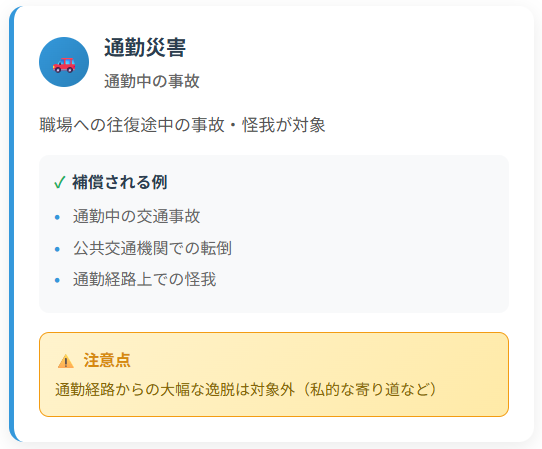Click the 通勤災害 heading

tap(145, 47)
